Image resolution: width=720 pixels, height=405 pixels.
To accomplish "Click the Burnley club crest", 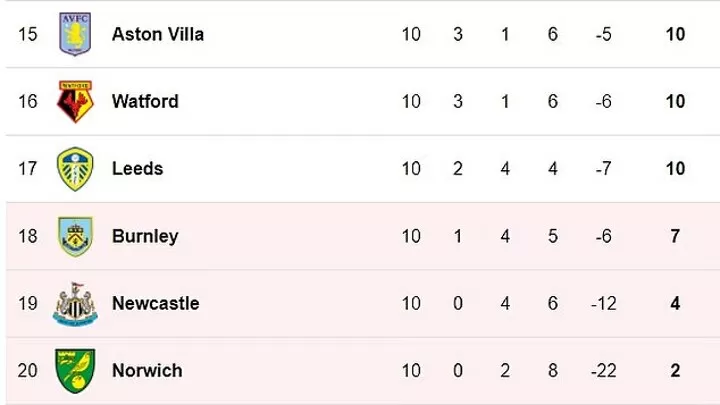I will click(75, 236).
